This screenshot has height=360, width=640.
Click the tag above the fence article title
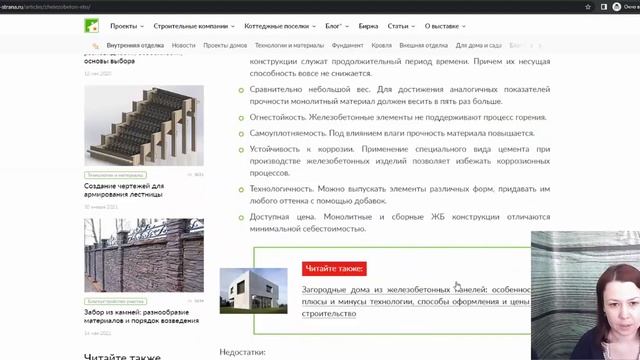116,301
